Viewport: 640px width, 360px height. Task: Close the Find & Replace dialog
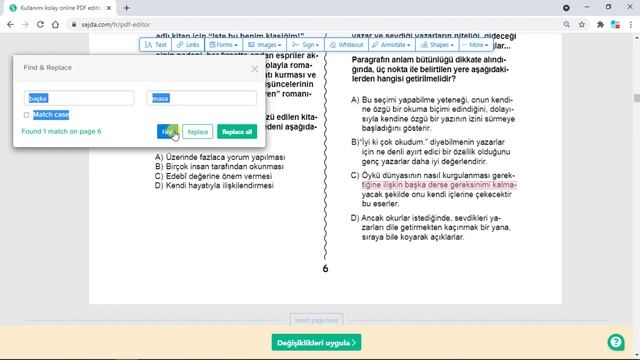click(255, 69)
